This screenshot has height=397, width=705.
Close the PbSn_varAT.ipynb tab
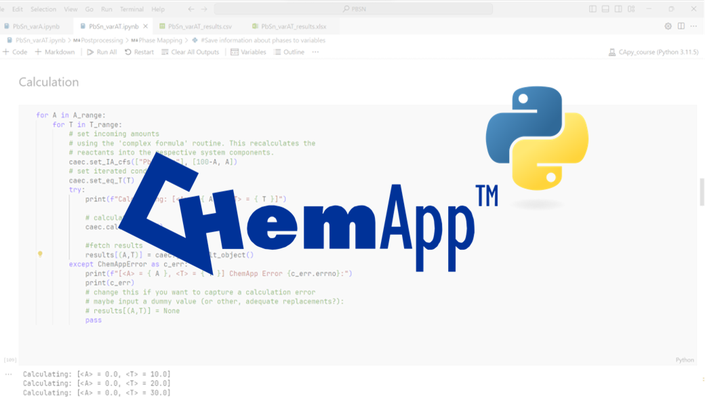pyautogui.click(x=145, y=27)
